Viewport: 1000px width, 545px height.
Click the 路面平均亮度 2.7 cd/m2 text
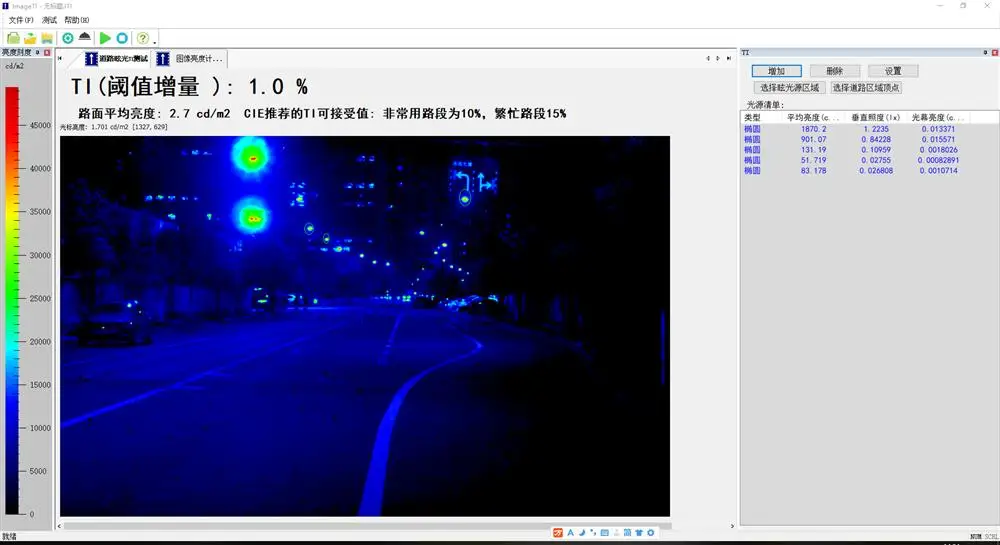(154, 113)
